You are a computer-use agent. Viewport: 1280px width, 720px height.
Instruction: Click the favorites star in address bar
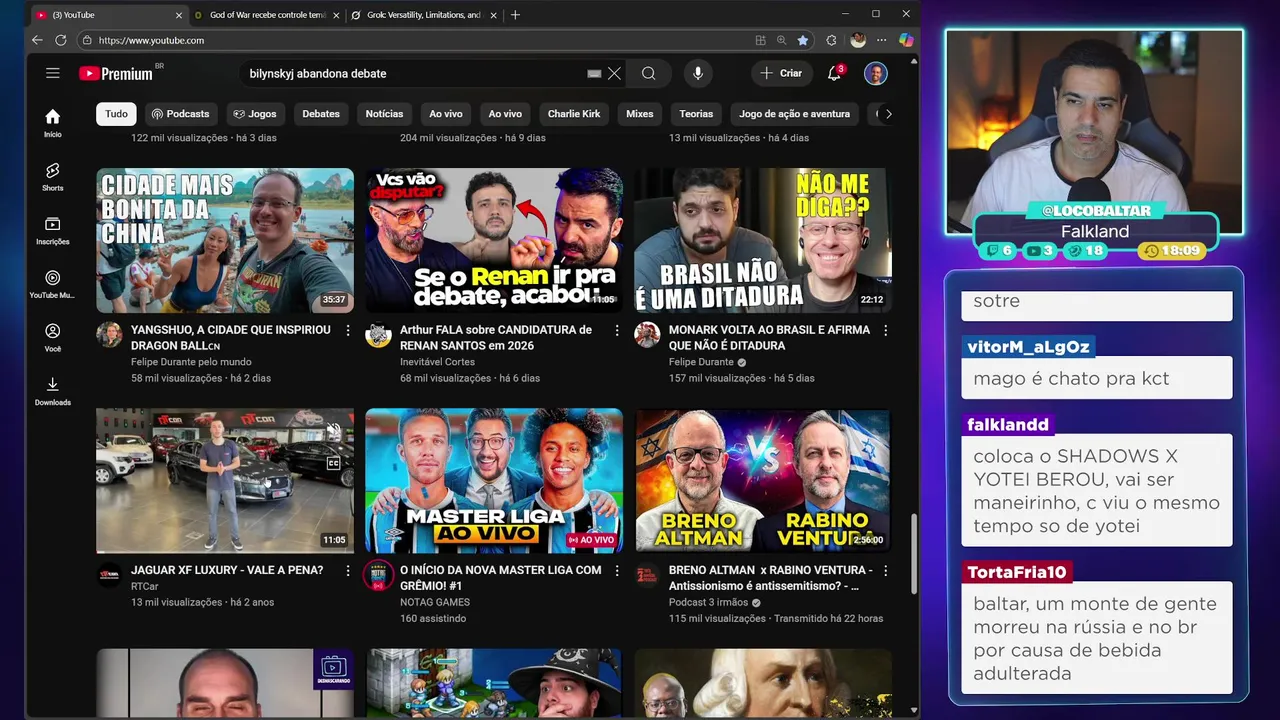[803, 40]
